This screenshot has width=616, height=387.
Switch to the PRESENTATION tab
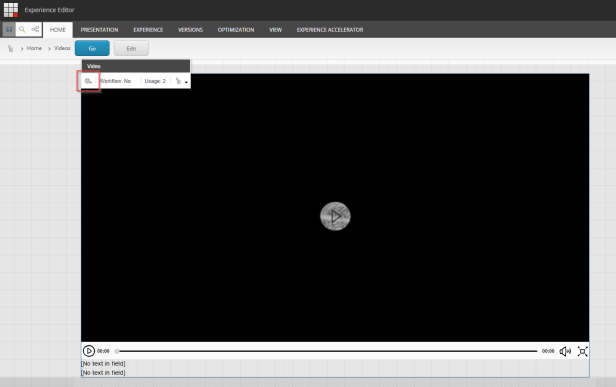click(99, 30)
